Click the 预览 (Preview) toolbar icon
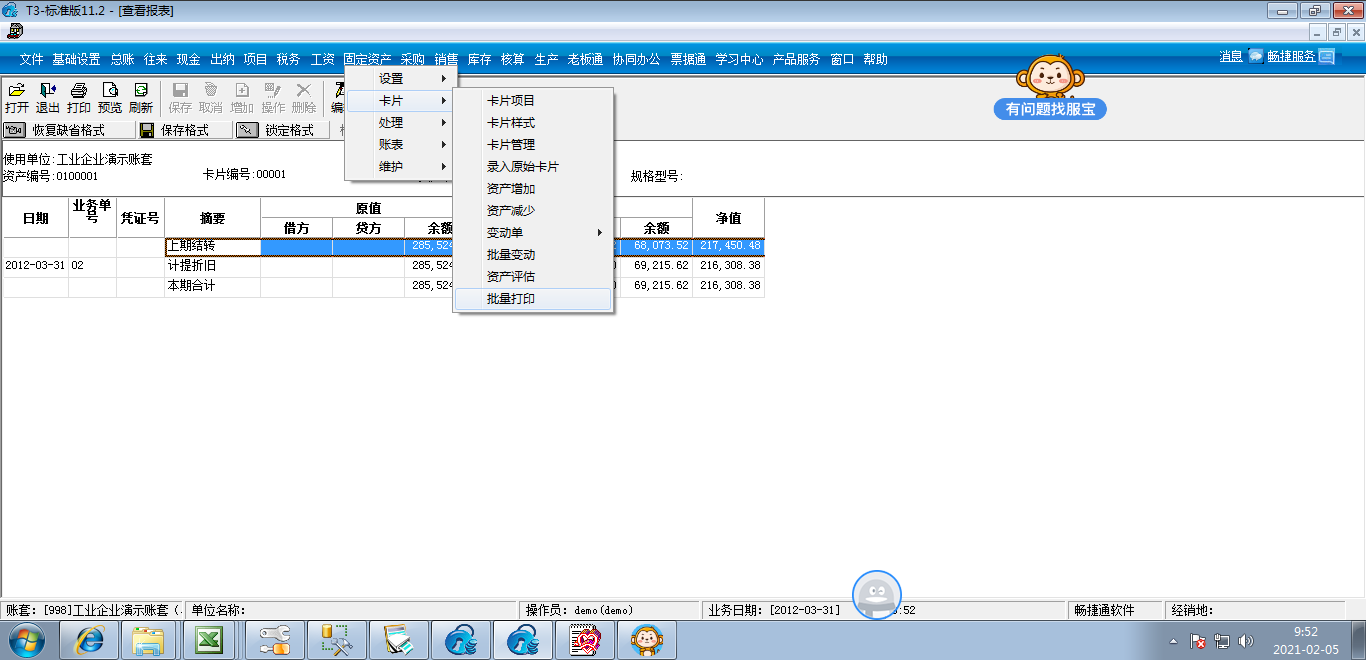 [110, 98]
